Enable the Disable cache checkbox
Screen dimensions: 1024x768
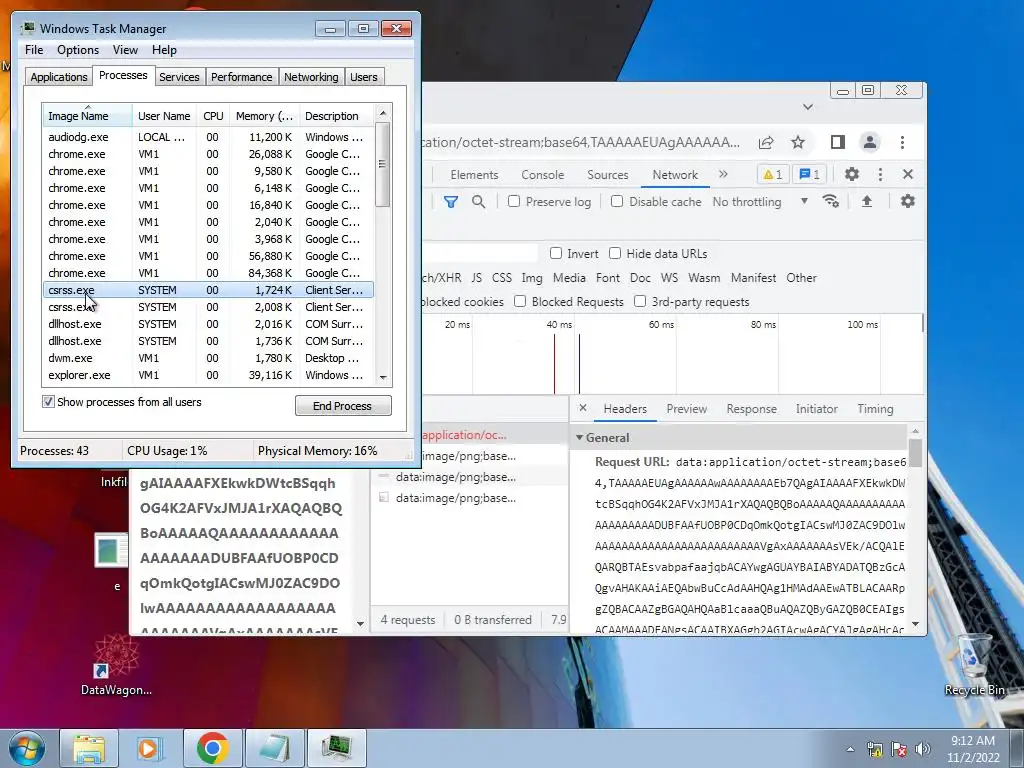617,201
